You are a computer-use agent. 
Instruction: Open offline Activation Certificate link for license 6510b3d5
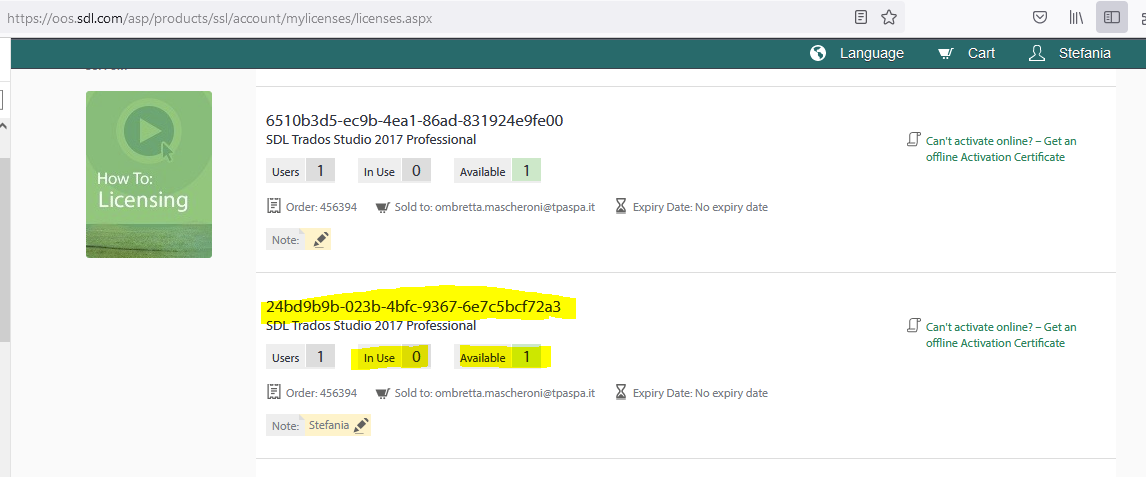[x=1001, y=149]
